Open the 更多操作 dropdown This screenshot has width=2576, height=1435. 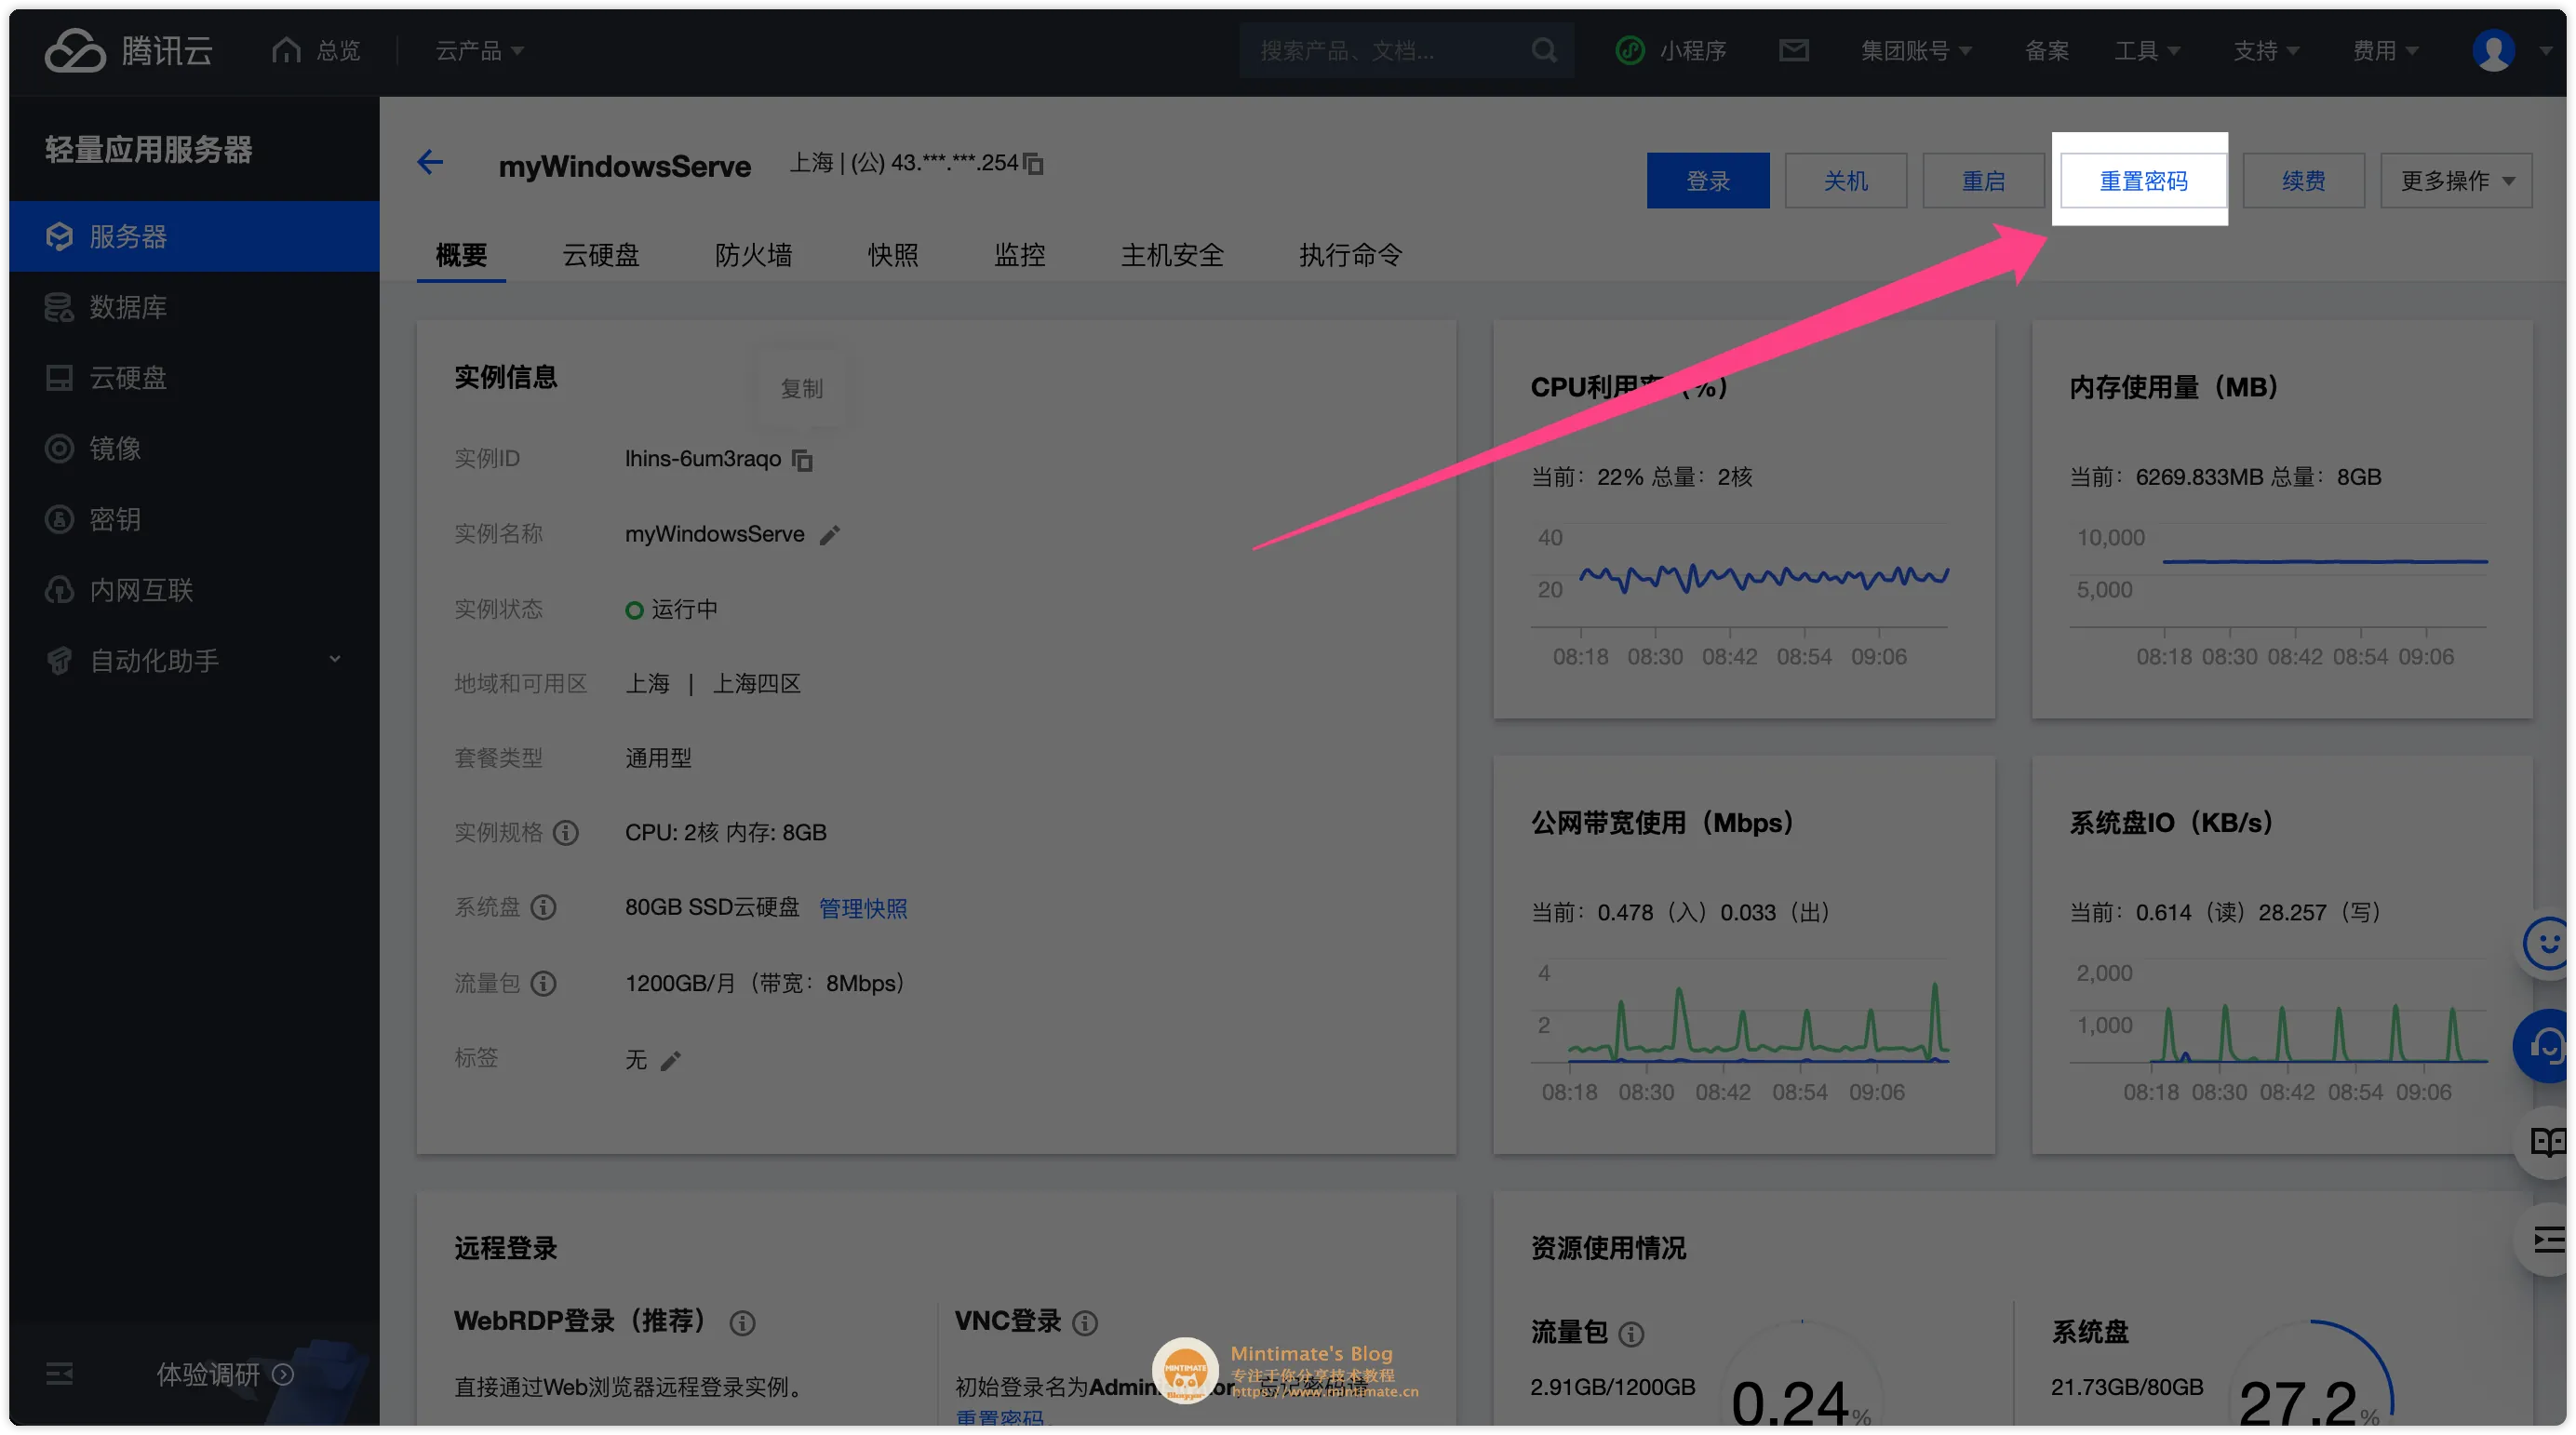click(x=2456, y=180)
